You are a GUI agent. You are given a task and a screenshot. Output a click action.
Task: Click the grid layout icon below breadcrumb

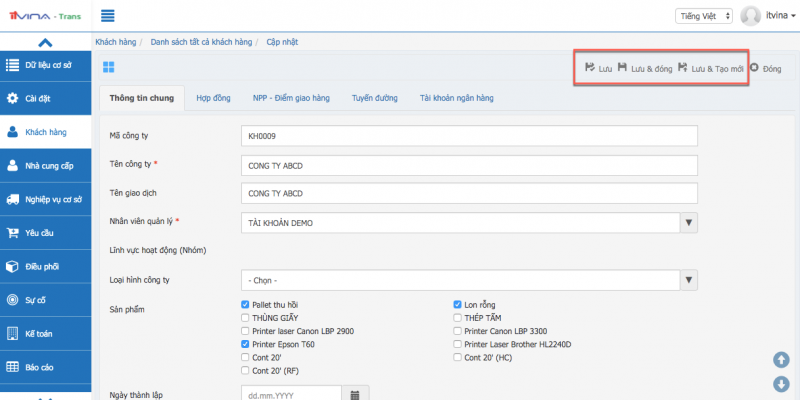click(x=109, y=67)
